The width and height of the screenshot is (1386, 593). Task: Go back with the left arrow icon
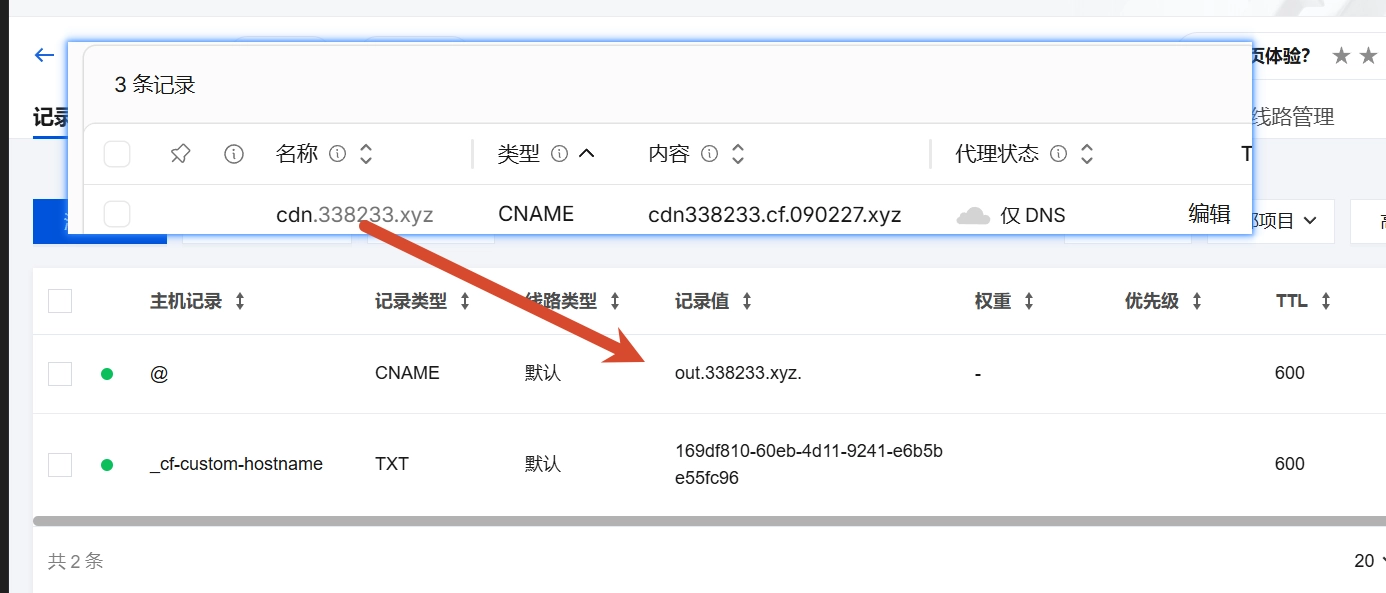[44, 55]
